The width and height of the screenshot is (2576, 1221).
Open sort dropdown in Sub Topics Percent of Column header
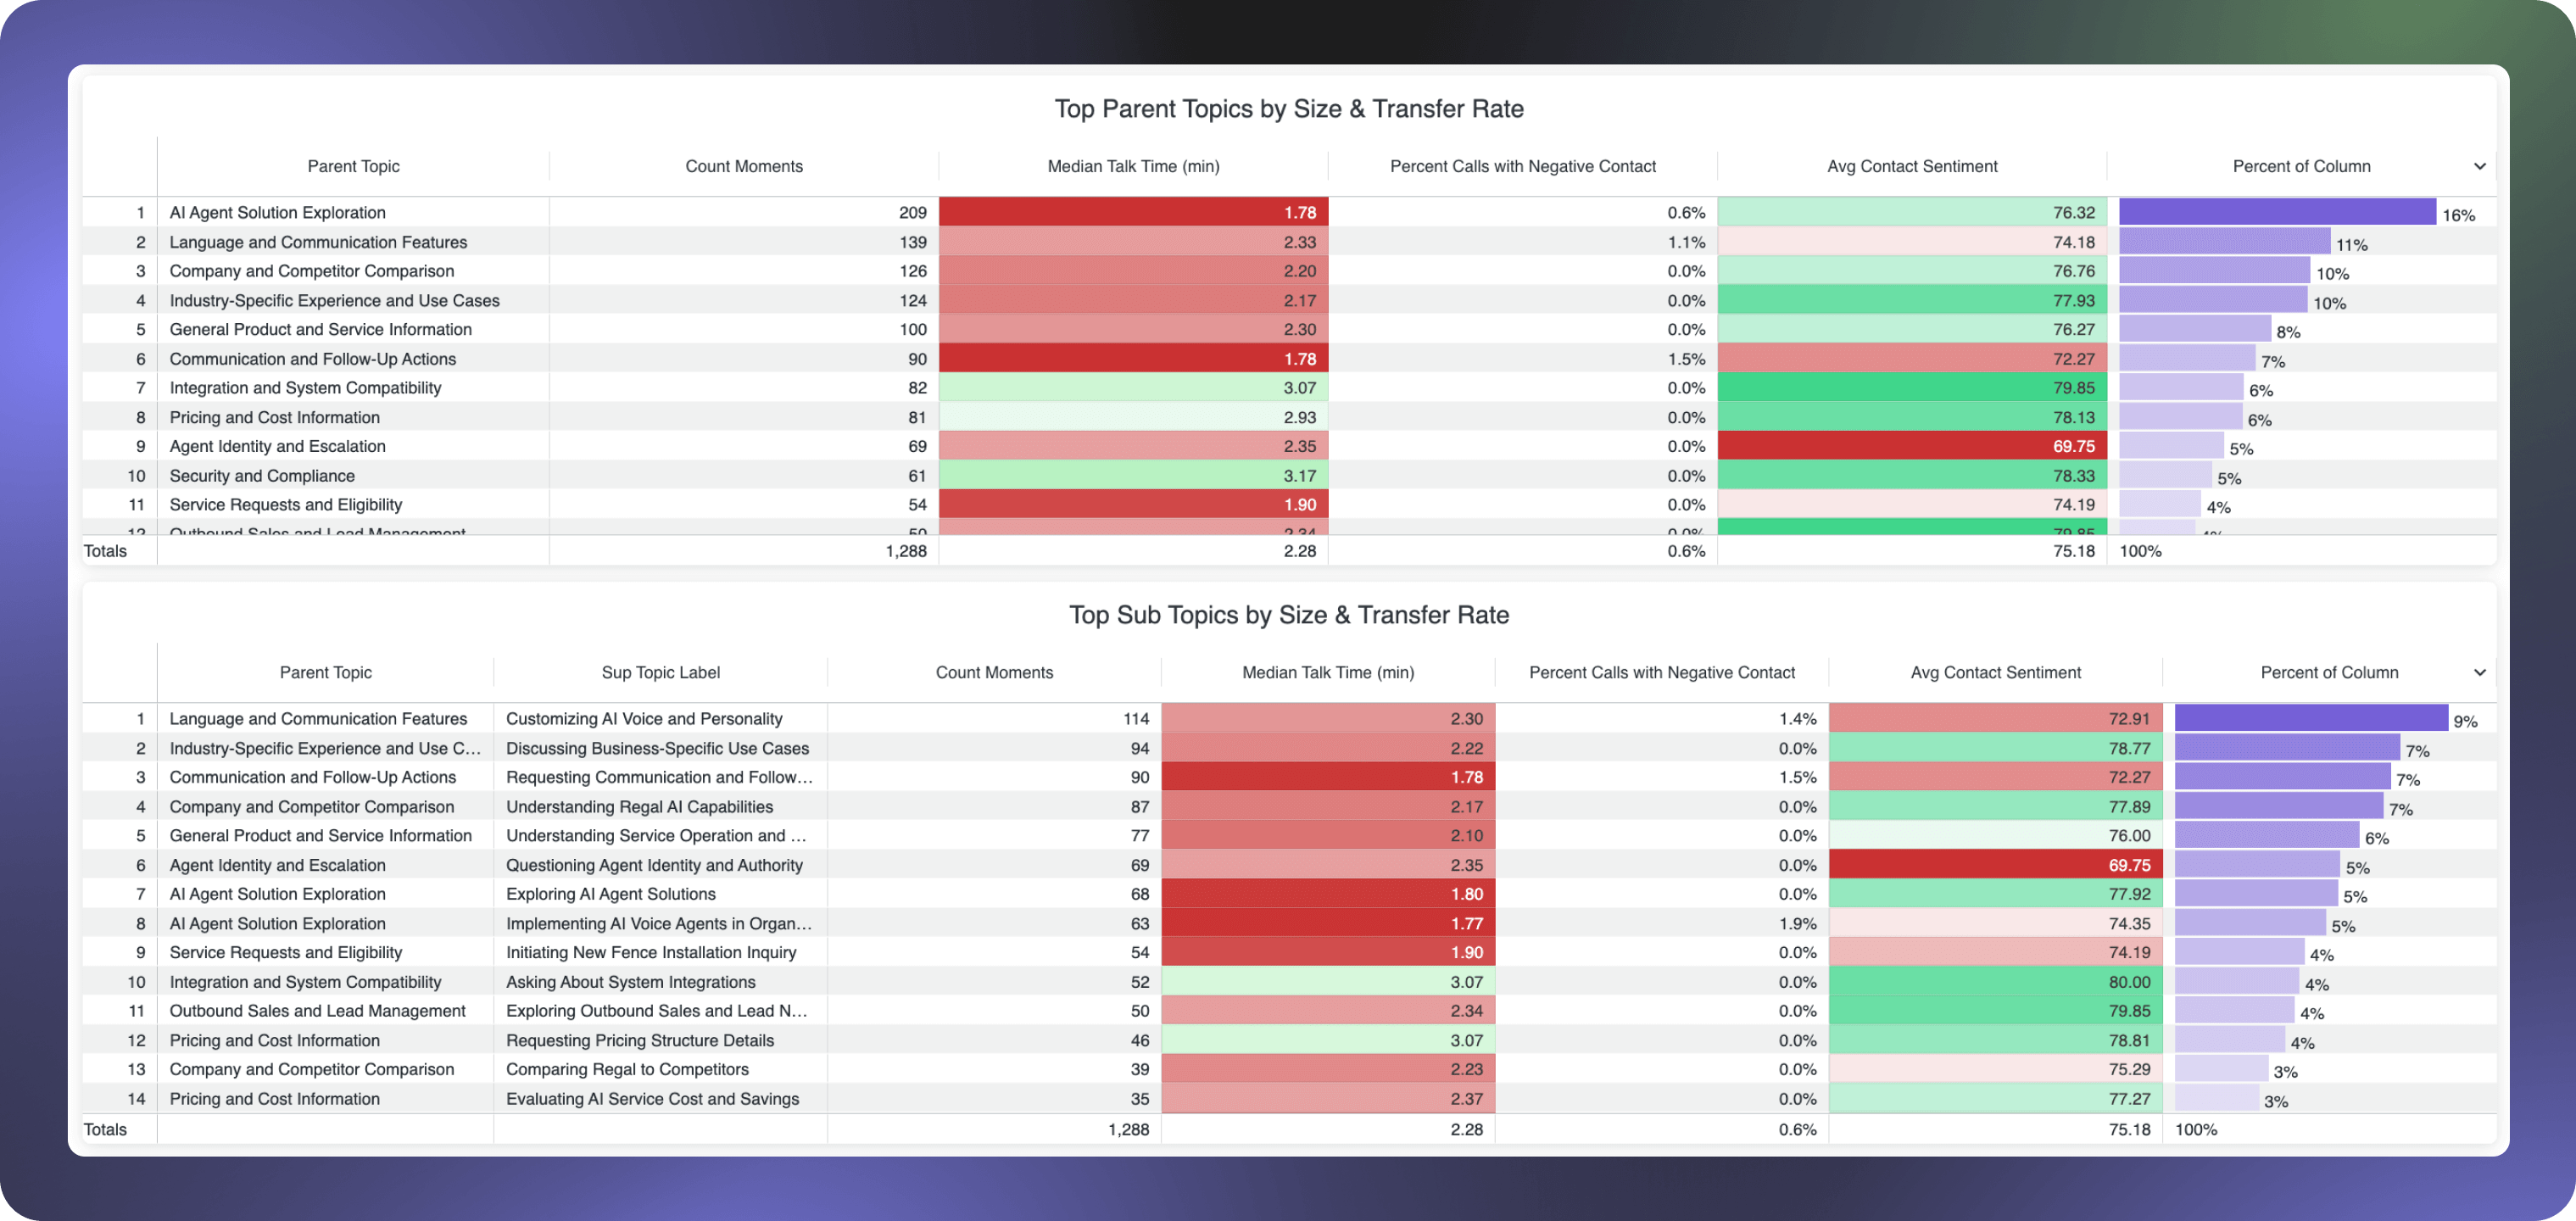[x=2479, y=672]
